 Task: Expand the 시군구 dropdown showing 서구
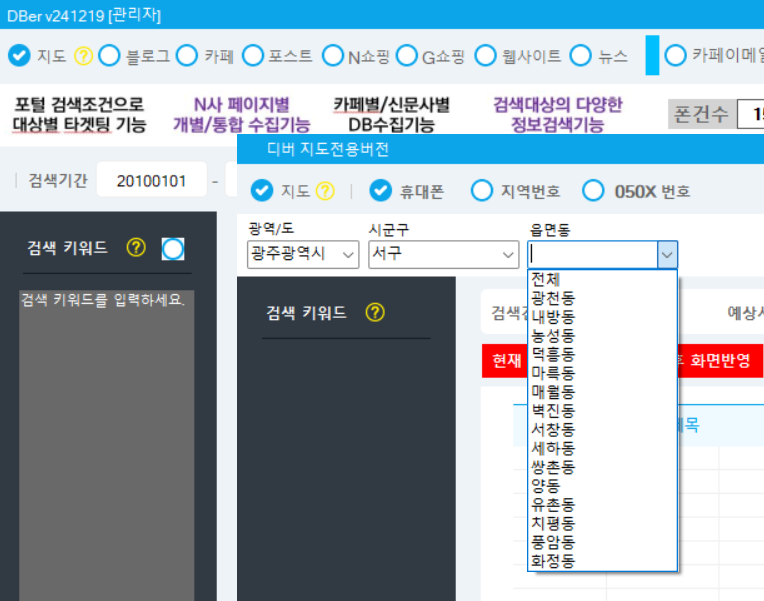pos(443,255)
